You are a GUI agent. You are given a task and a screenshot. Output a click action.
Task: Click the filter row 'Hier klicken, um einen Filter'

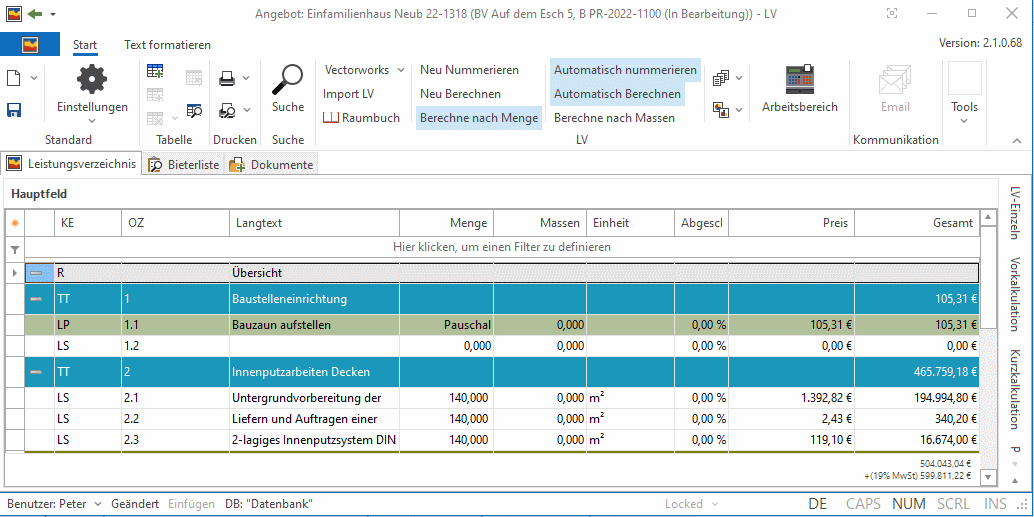click(502, 247)
